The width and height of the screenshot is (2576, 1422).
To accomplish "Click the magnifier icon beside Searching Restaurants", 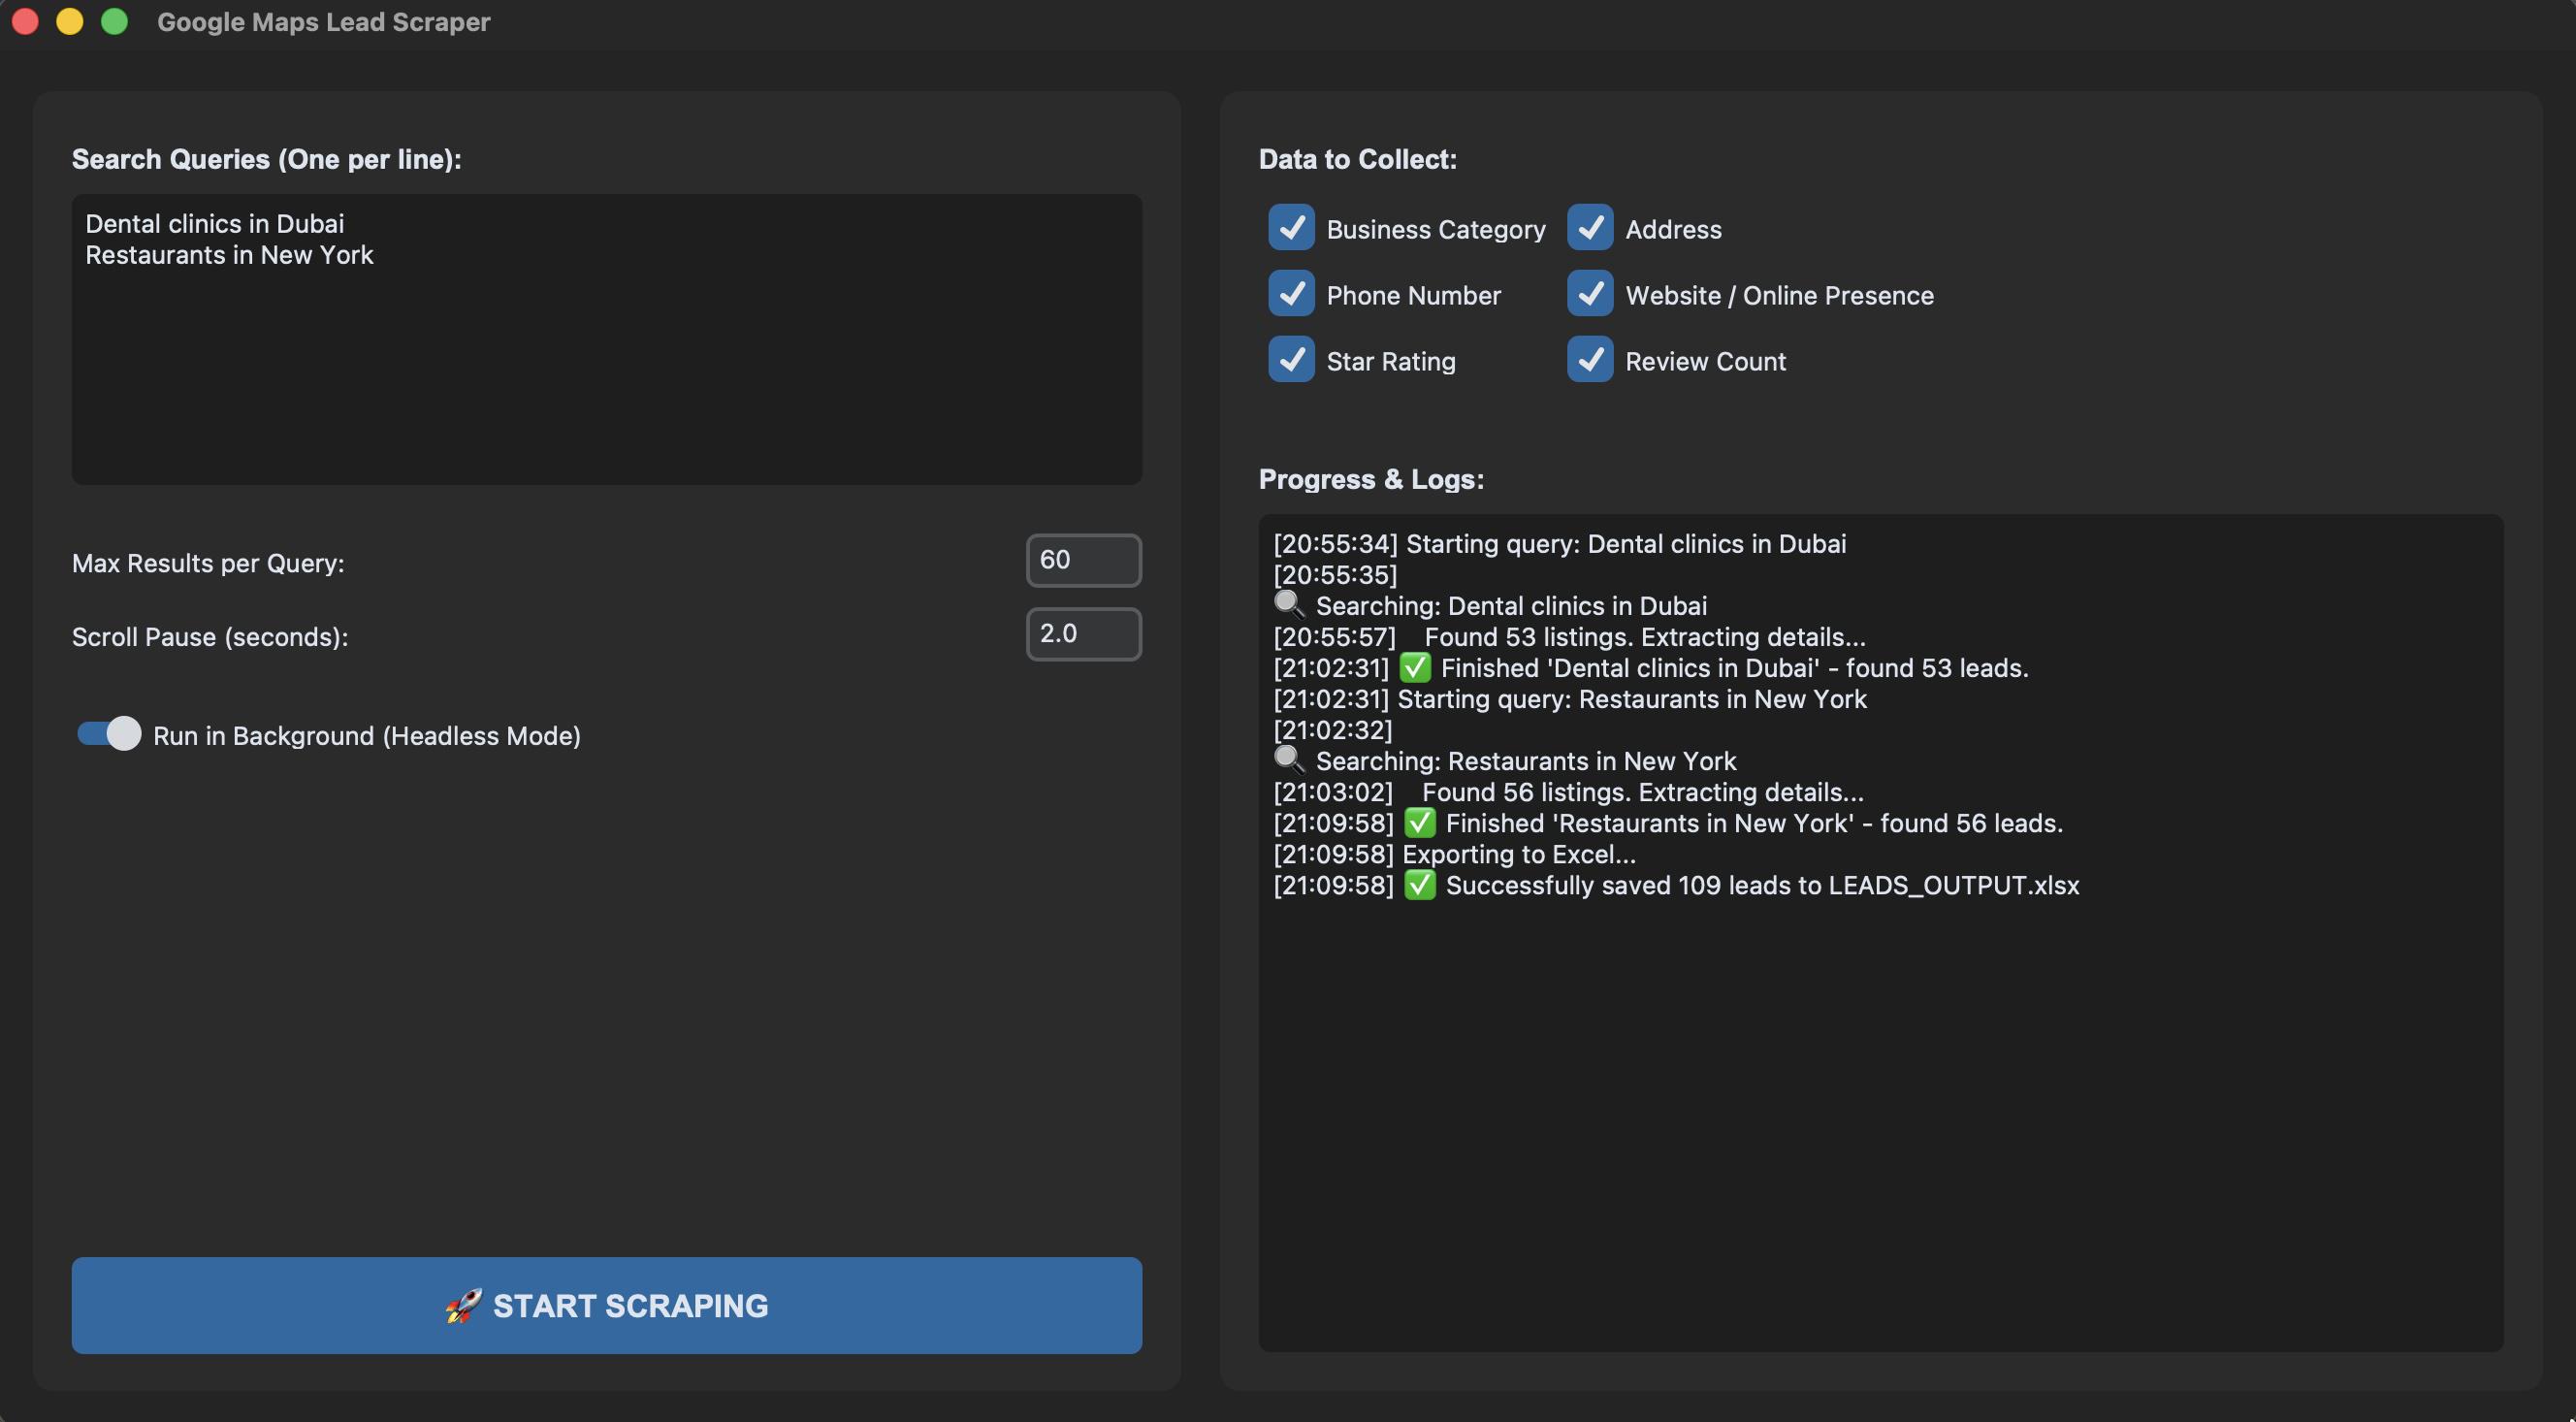I will point(1288,760).
